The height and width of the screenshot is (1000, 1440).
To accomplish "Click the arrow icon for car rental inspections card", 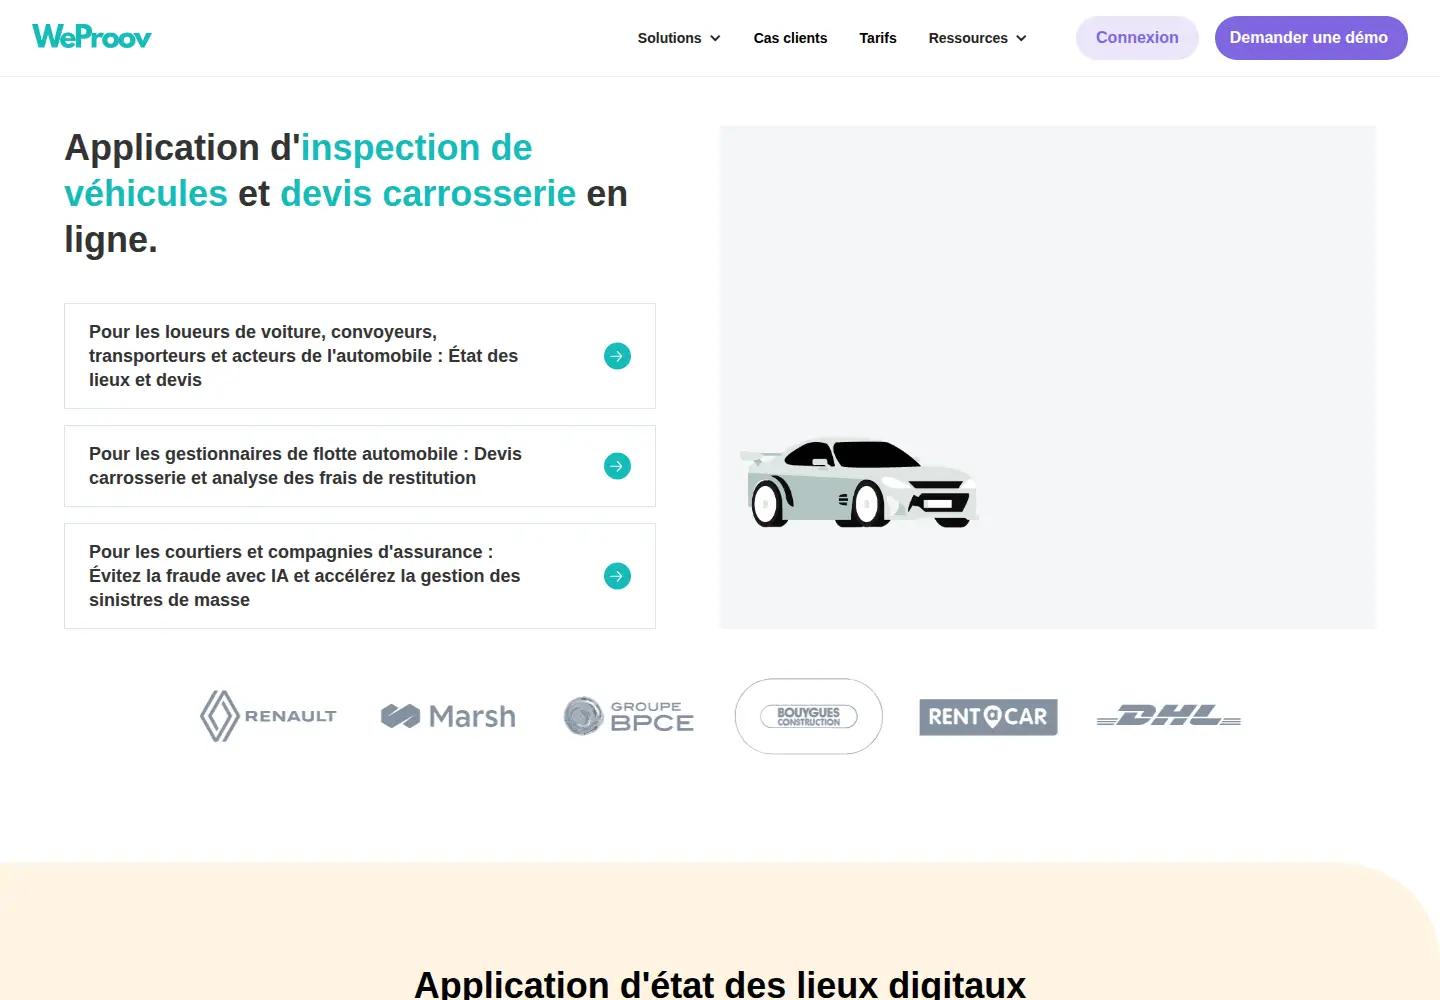I will [x=618, y=356].
